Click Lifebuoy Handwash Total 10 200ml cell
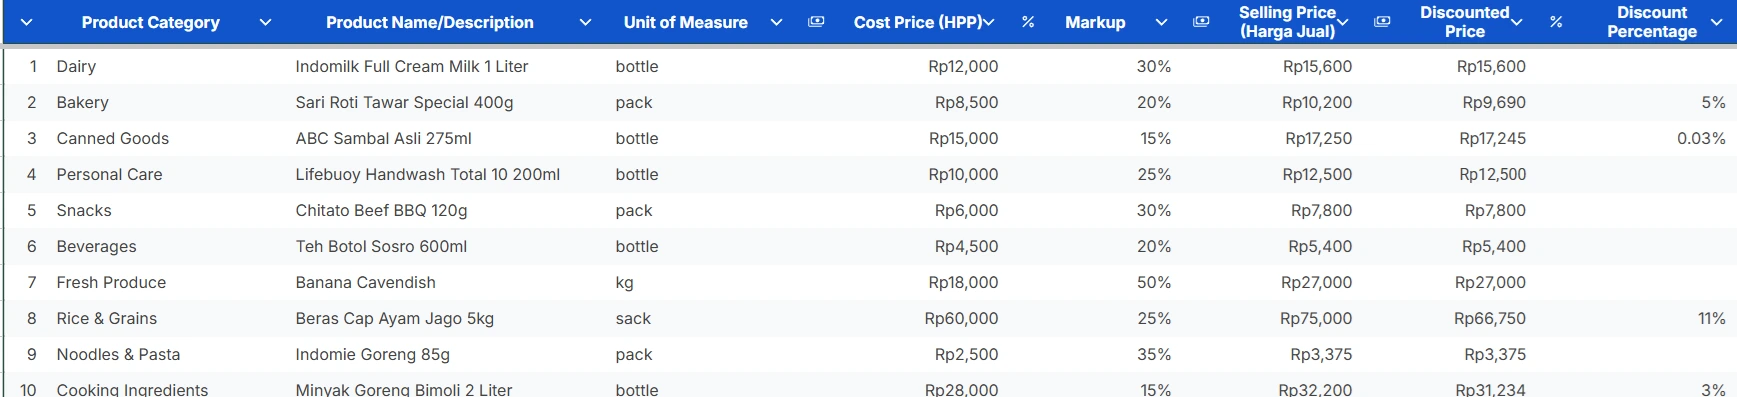The width and height of the screenshot is (1737, 397). coord(427,175)
